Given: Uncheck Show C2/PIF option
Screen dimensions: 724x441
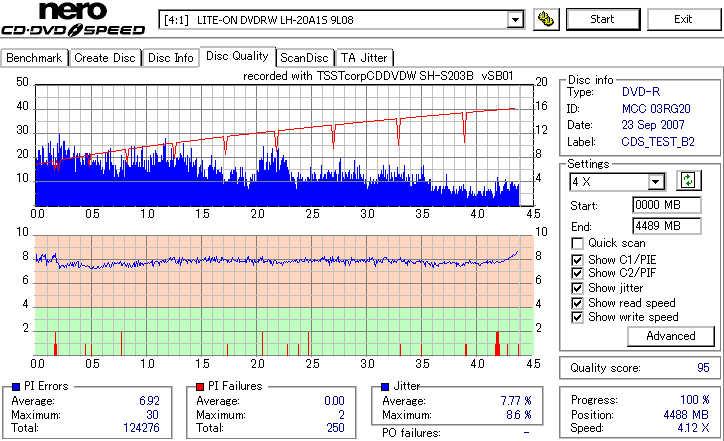Looking at the screenshot, I should (577, 273).
